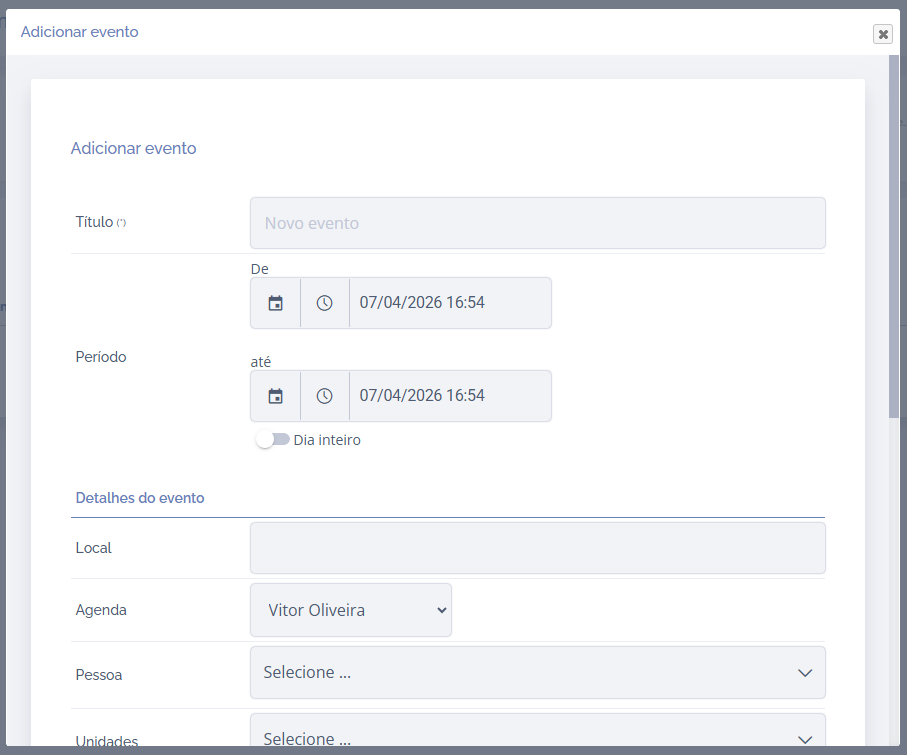
Task: Close the Adicionar evento dialog
Action: pos(883,34)
